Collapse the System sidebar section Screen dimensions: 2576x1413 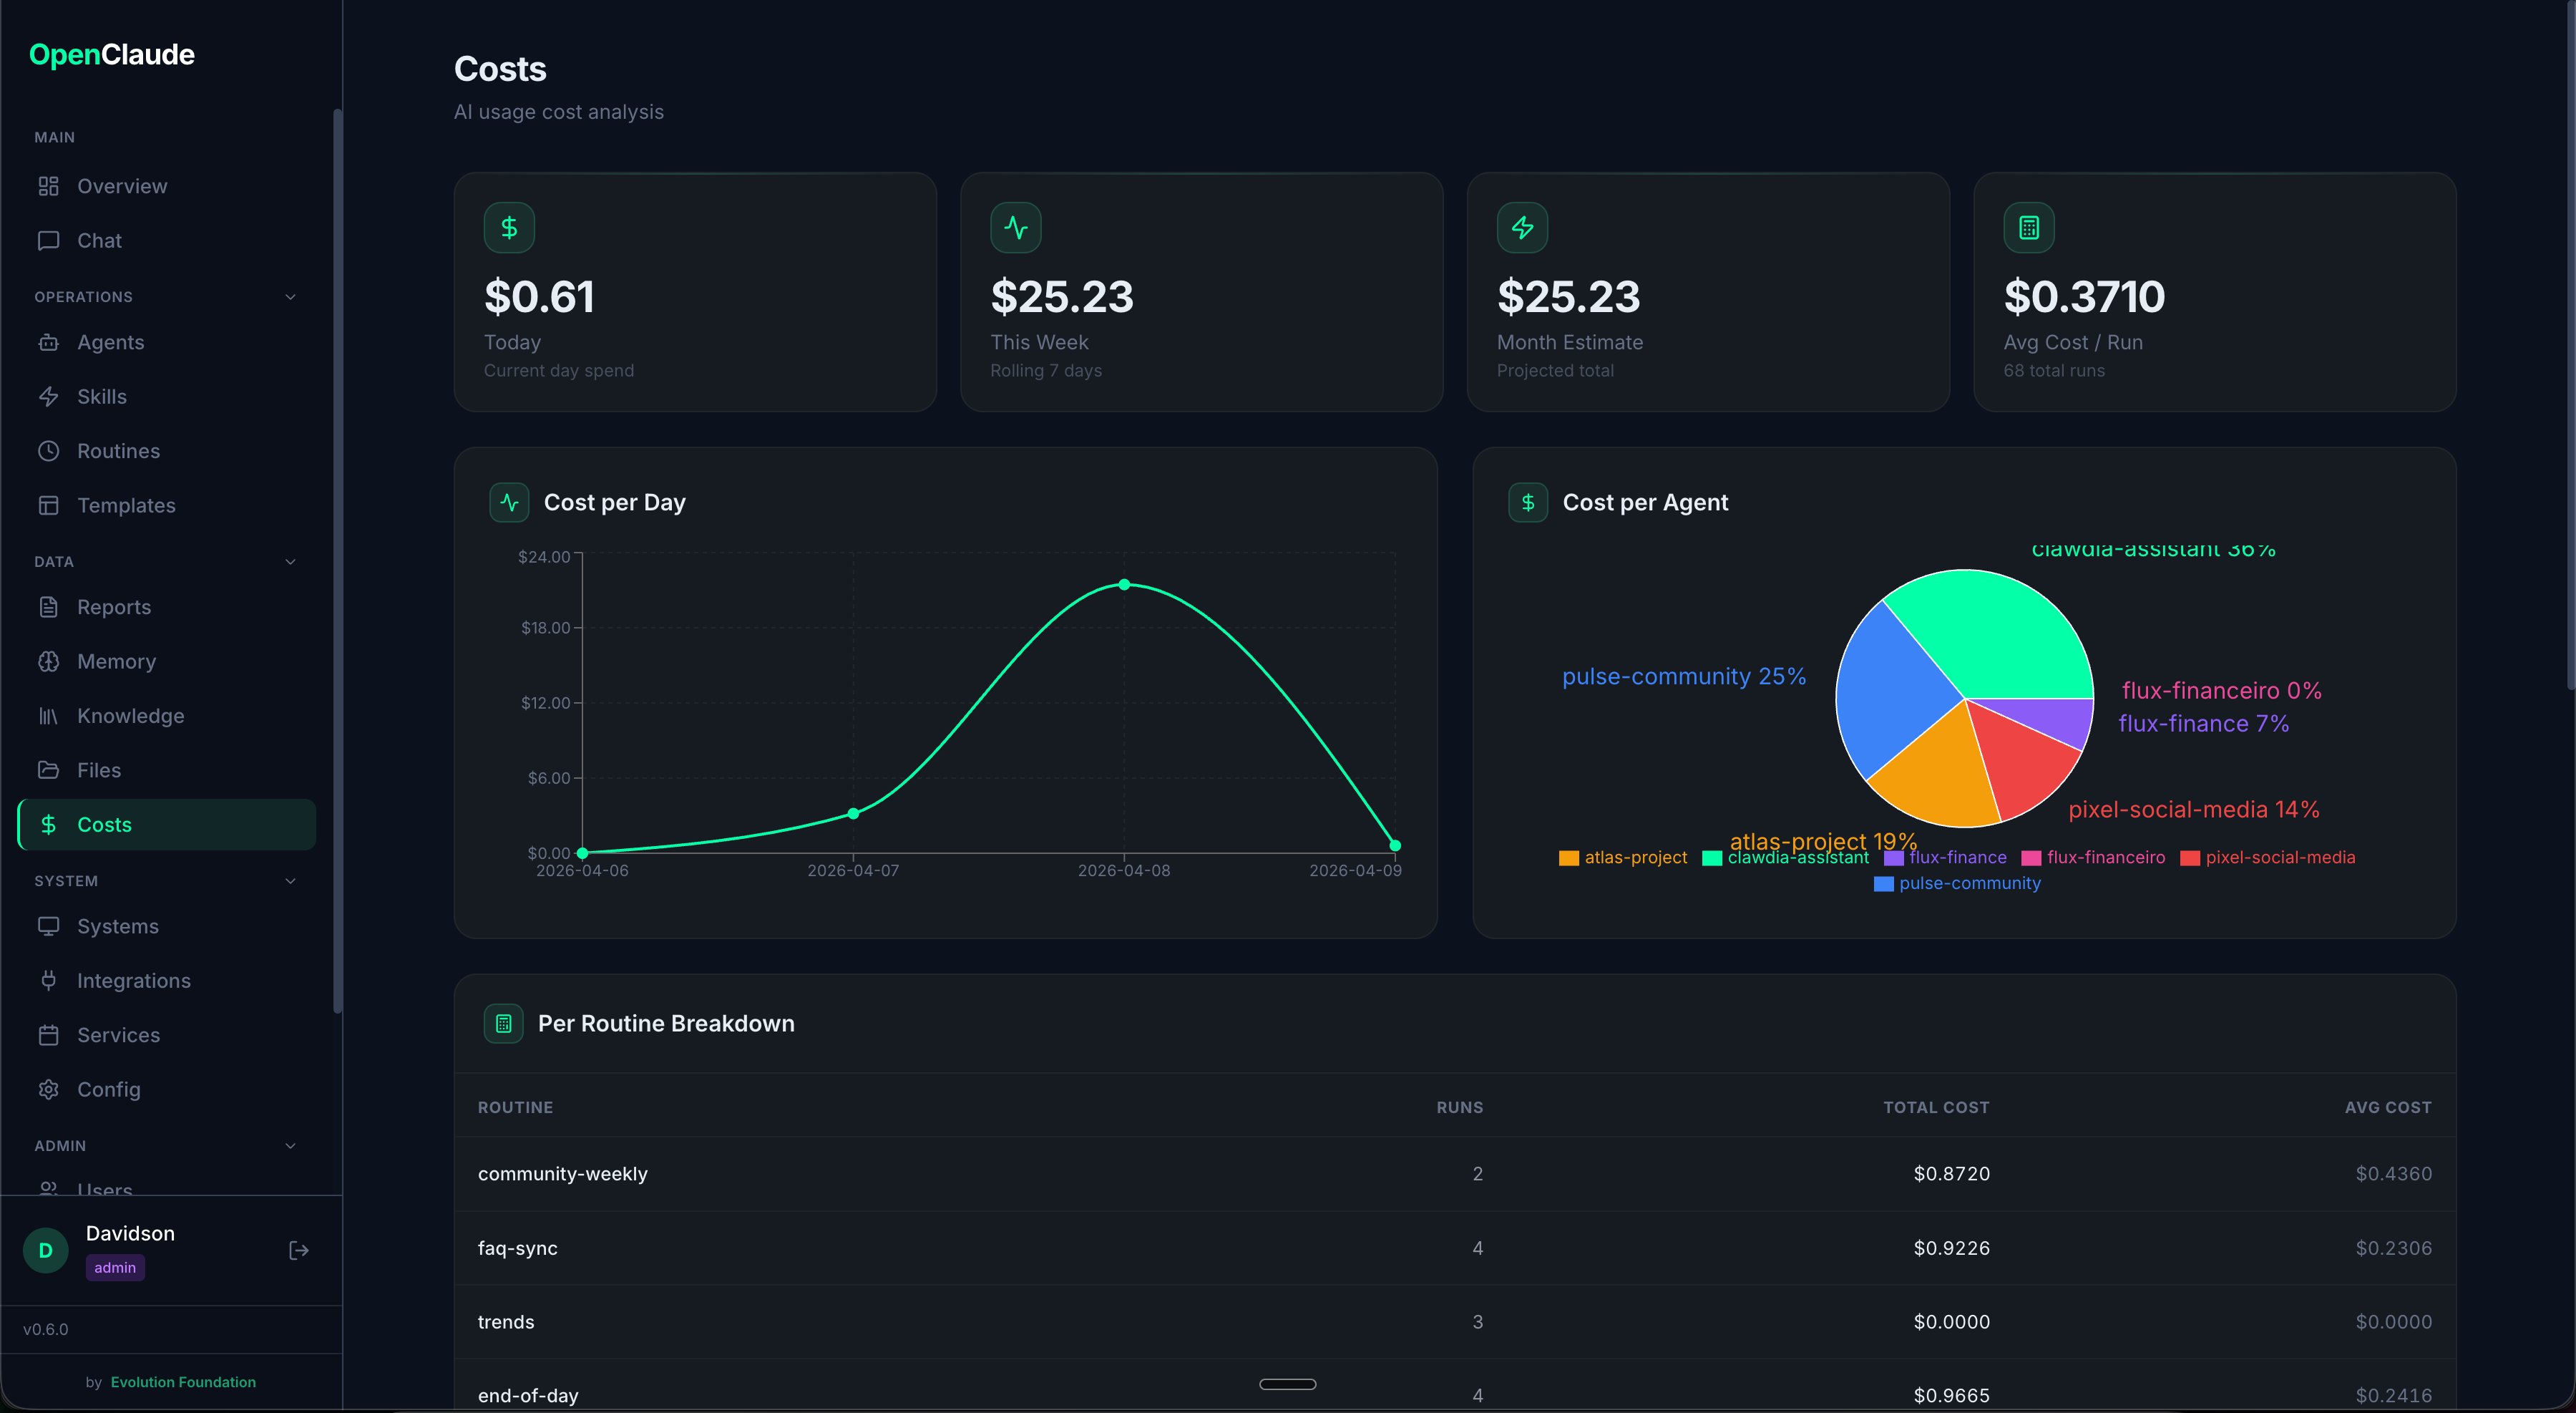coord(290,881)
